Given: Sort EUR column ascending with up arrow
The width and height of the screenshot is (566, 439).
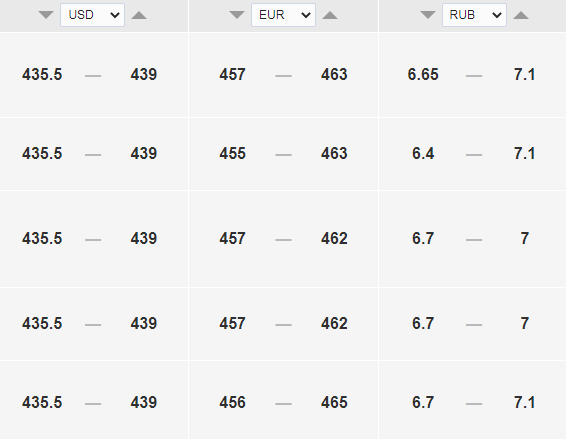Looking at the screenshot, I should coord(330,15).
